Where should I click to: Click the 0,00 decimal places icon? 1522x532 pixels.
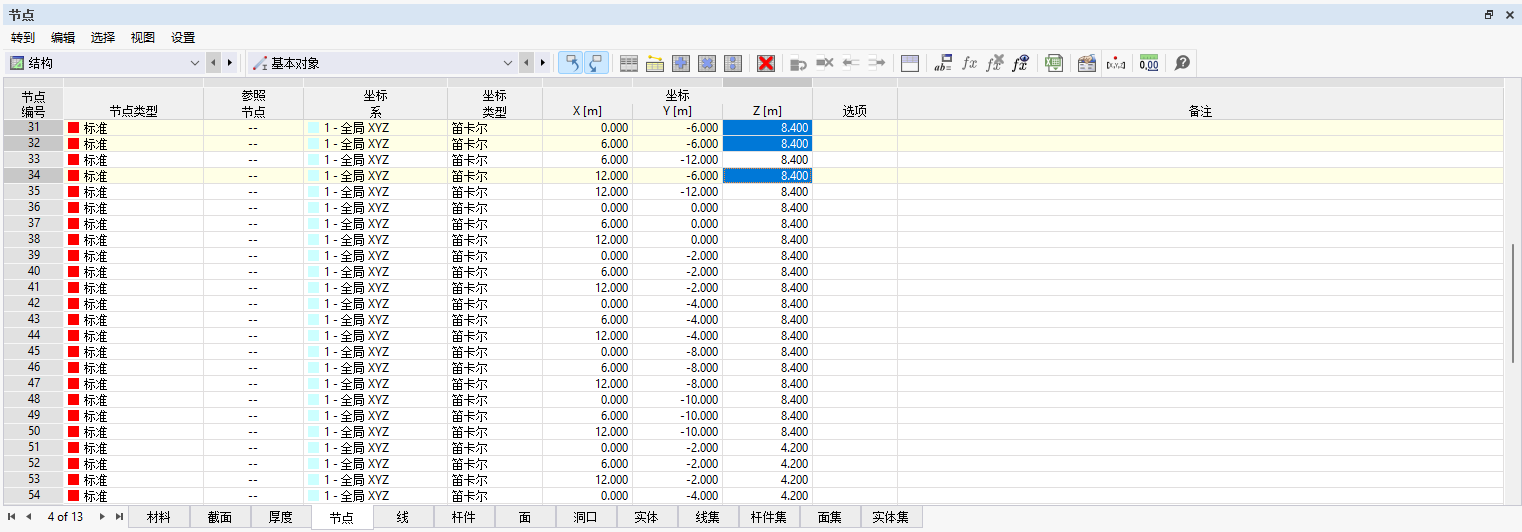[1149, 63]
